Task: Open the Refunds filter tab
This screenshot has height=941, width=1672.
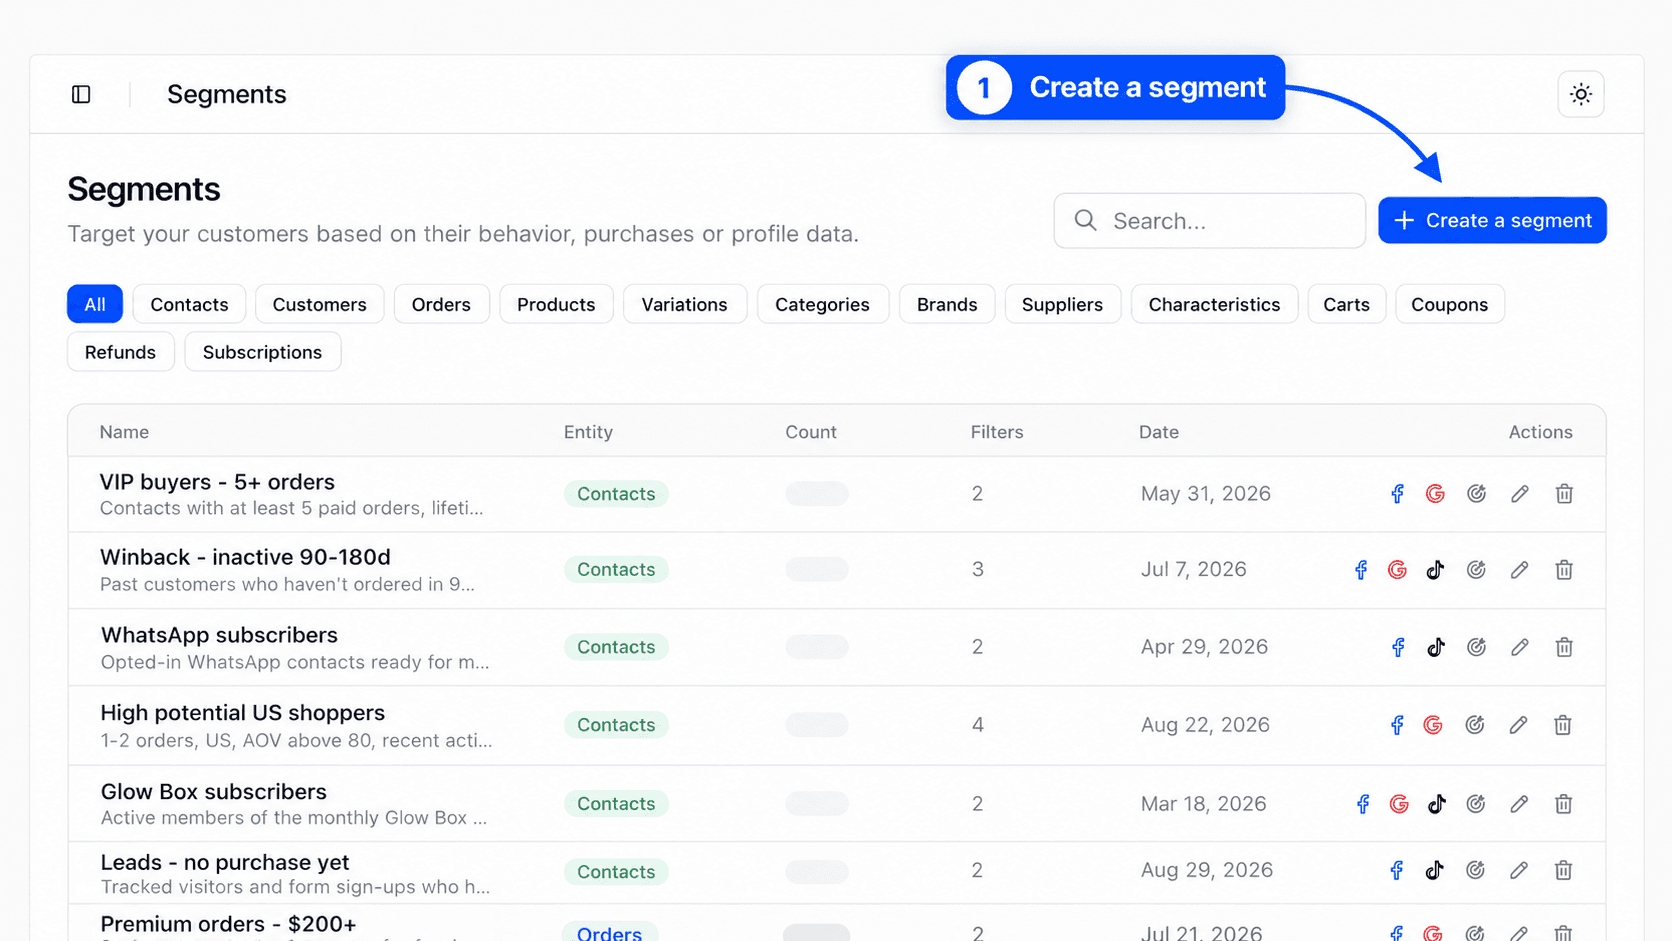Action: [x=120, y=352]
